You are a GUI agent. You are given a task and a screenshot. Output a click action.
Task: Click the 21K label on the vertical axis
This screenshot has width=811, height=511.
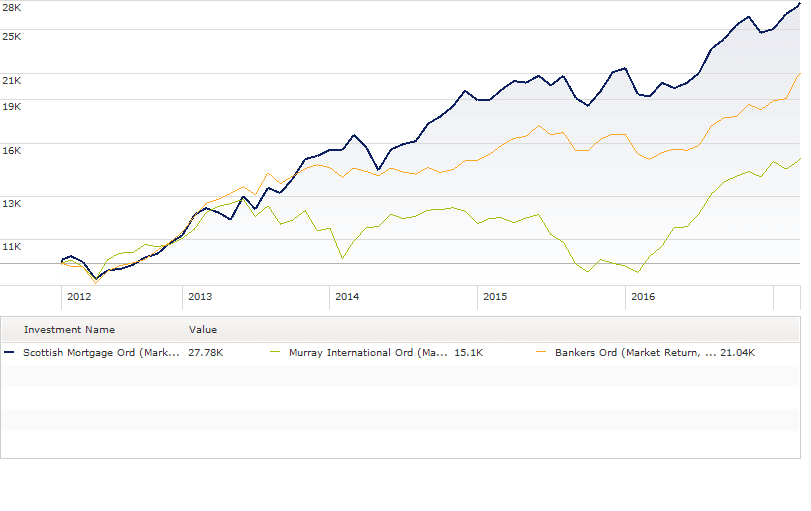(x=12, y=79)
